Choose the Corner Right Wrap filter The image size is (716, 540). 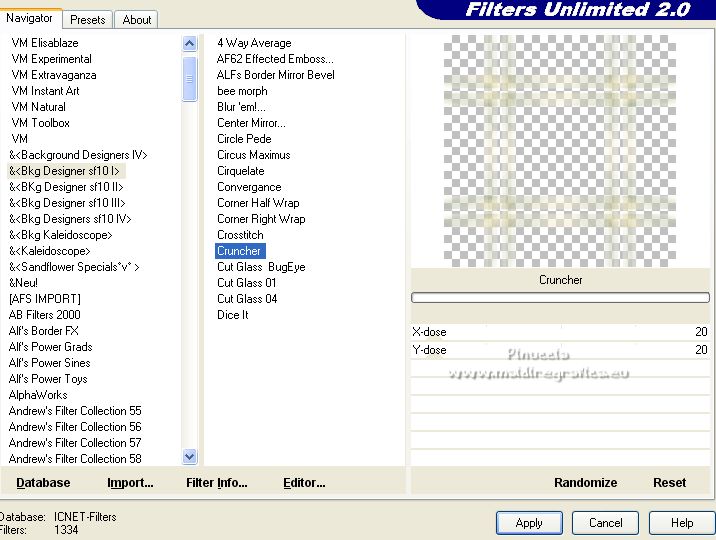point(261,219)
